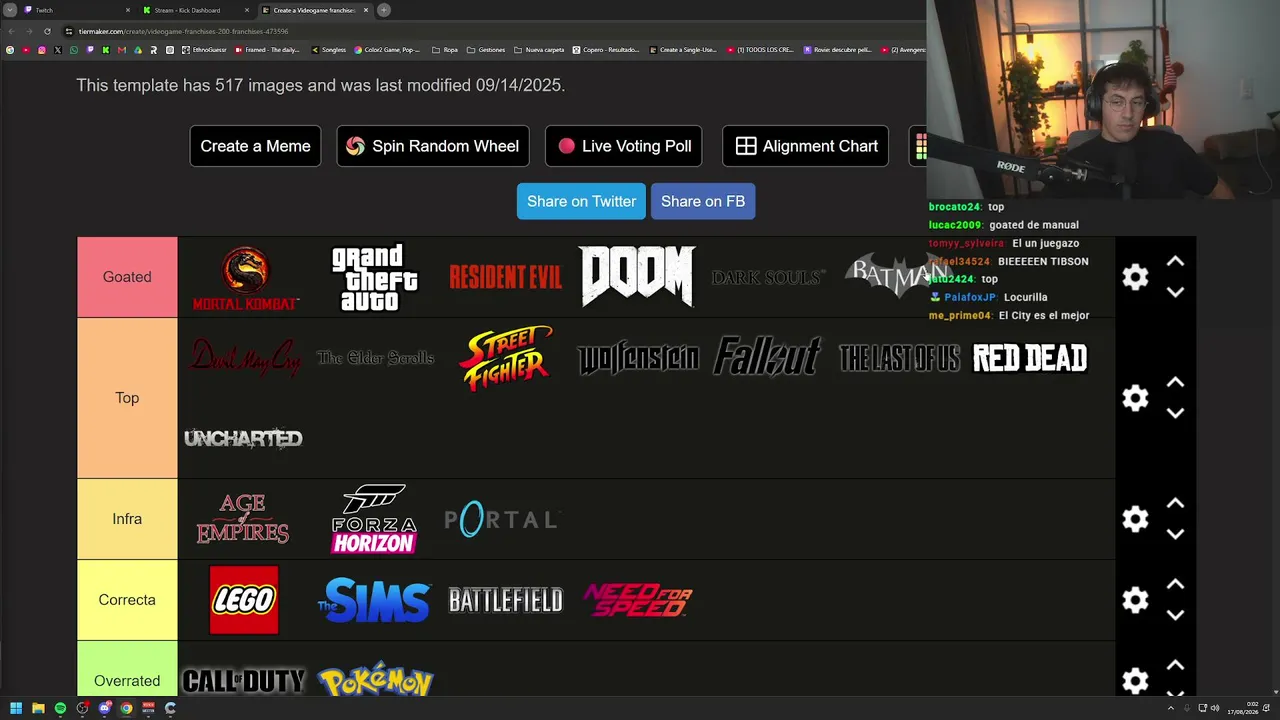The image size is (1280, 720).
Task: Edit the Correcta tier label
Action: pos(127,600)
